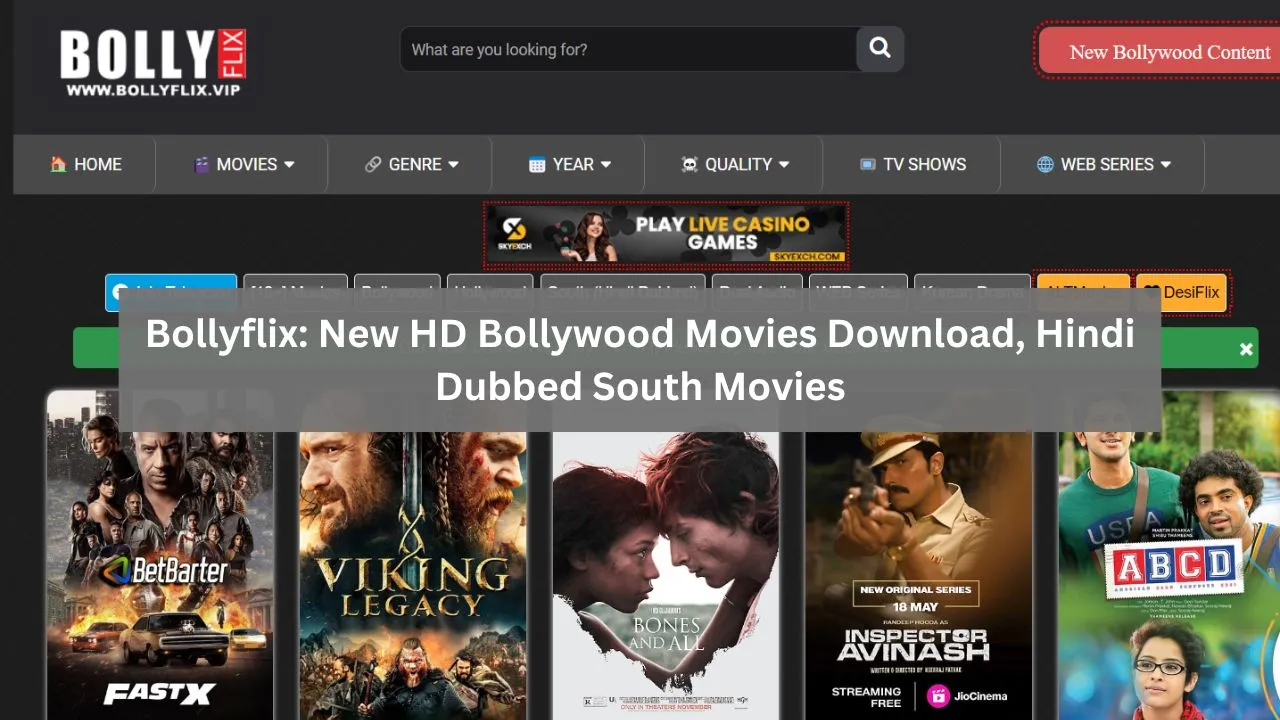Click the Quality skull icon
The width and height of the screenshot is (1280, 720).
coord(689,164)
